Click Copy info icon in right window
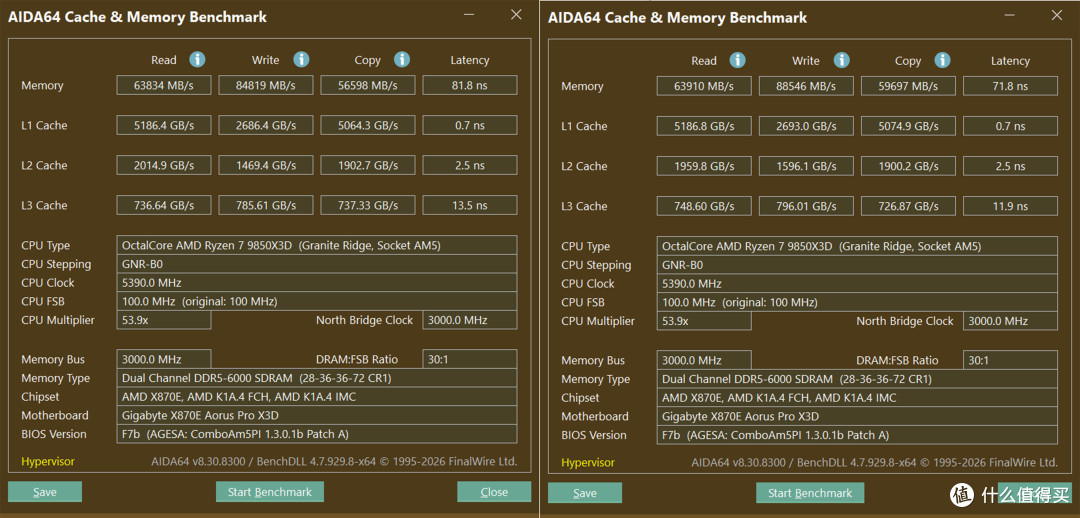Screen dimensions: 1080x518 [942, 60]
